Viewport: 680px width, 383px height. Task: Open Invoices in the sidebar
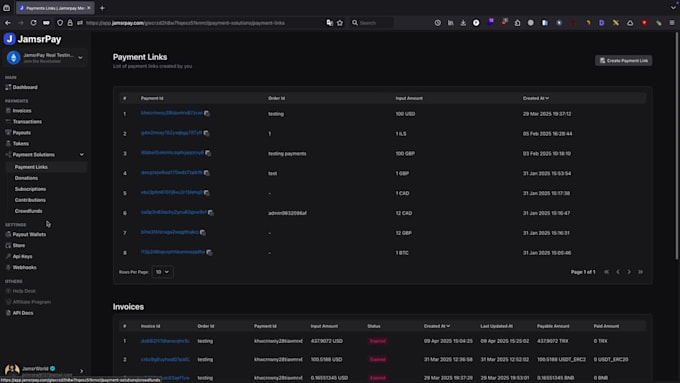click(22, 111)
